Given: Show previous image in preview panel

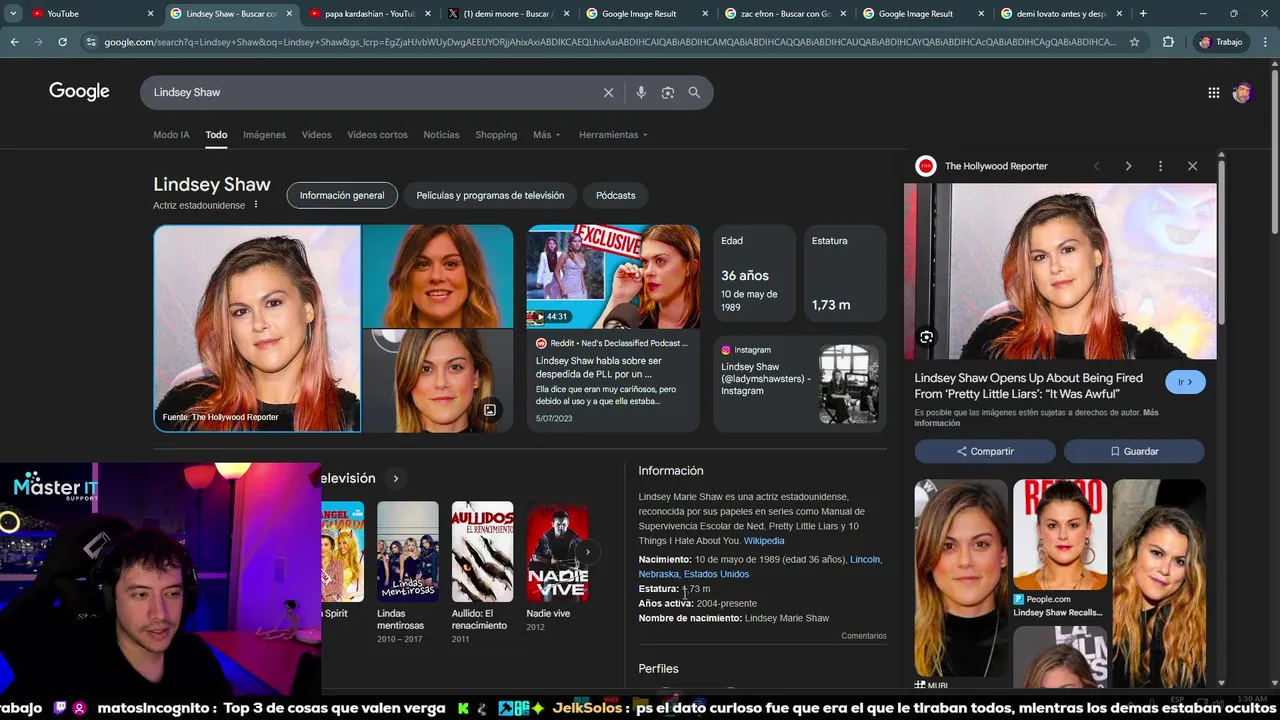Looking at the screenshot, I should coord(1096,166).
